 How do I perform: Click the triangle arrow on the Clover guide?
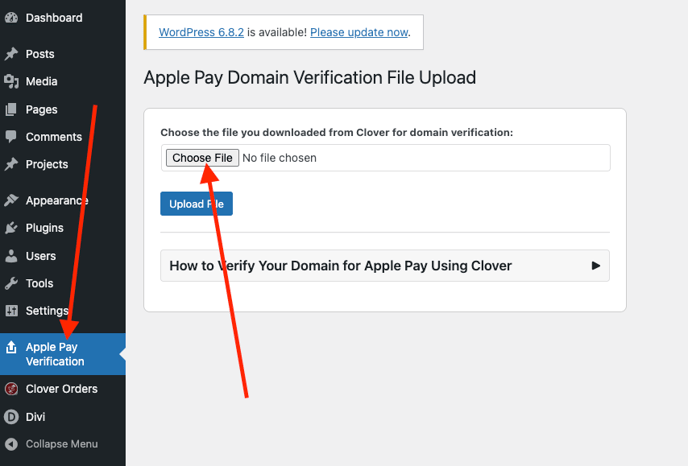pyautogui.click(x=595, y=266)
